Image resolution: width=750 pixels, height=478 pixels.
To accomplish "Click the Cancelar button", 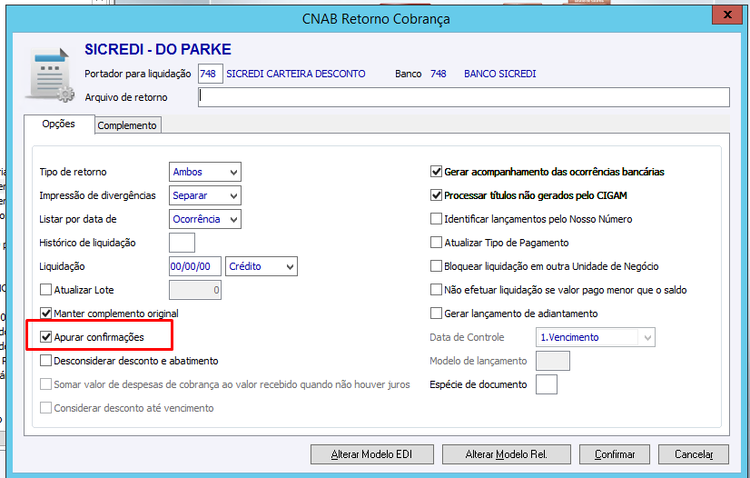I will pos(694,454).
